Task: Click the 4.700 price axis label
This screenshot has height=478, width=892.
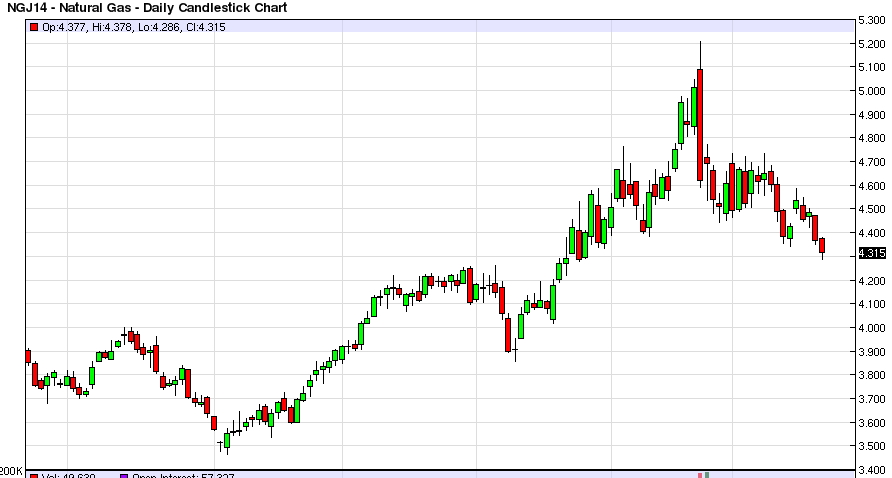Action: [871, 162]
